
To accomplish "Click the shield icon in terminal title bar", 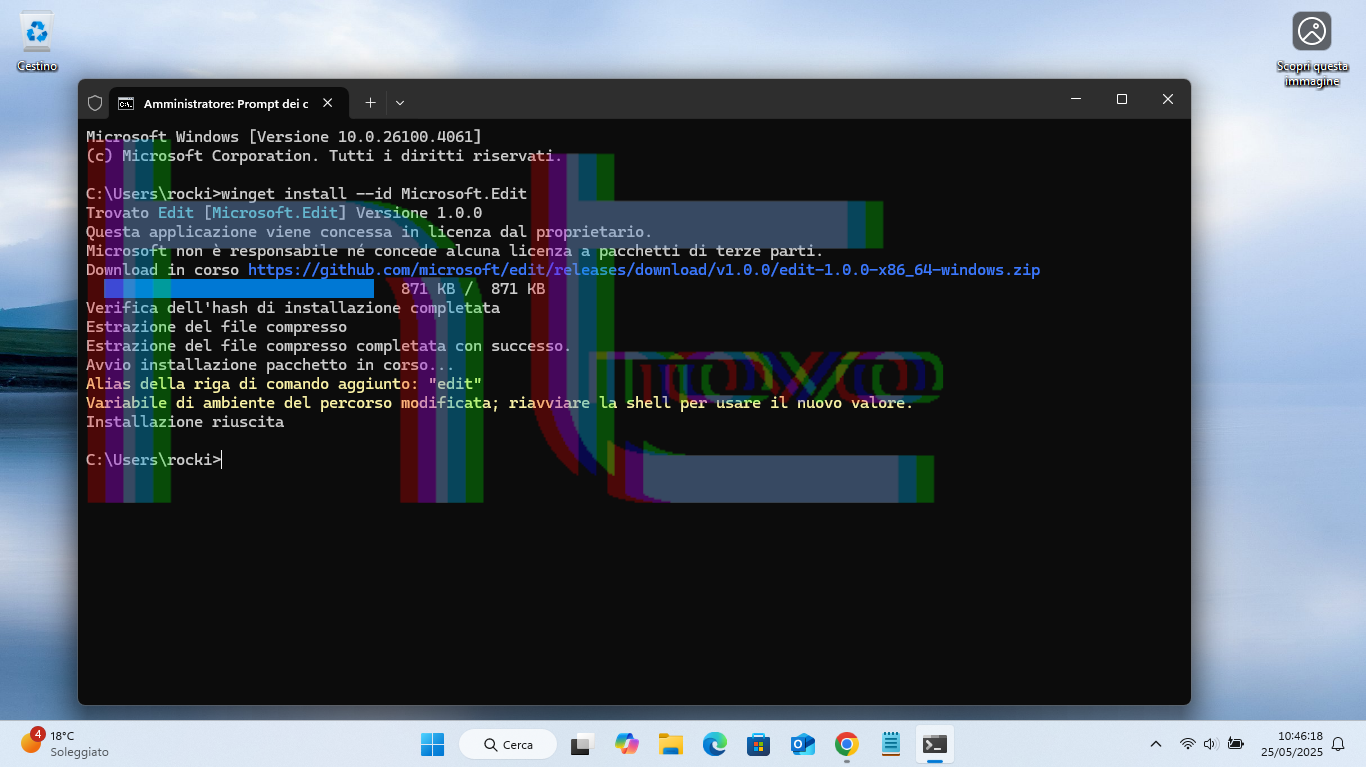I will pyautogui.click(x=95, y=102).
